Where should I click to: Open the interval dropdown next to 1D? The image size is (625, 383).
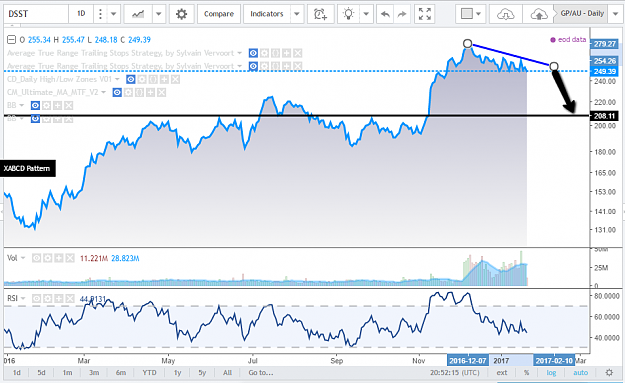point(113,14)
